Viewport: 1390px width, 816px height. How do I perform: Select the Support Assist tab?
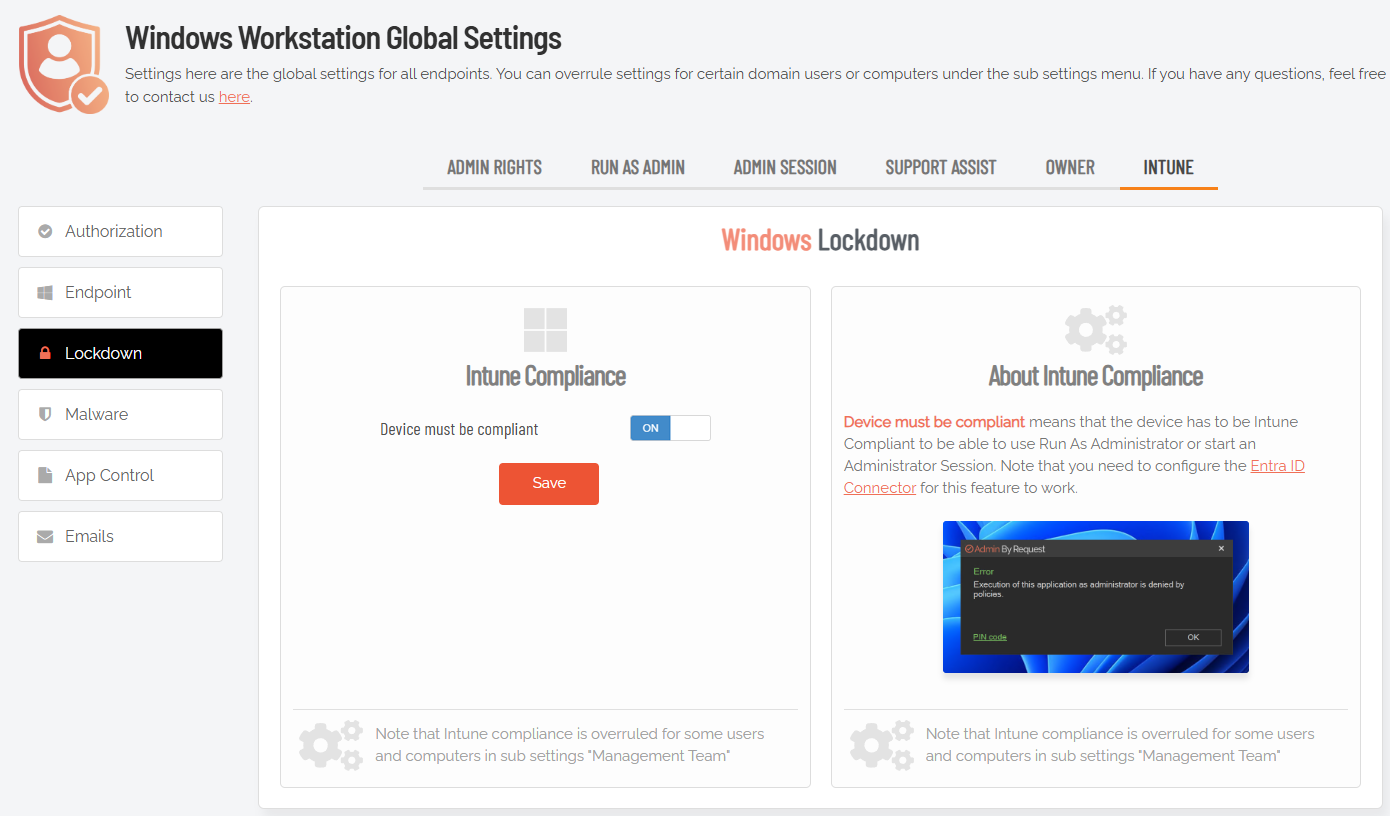coord(940,168)
